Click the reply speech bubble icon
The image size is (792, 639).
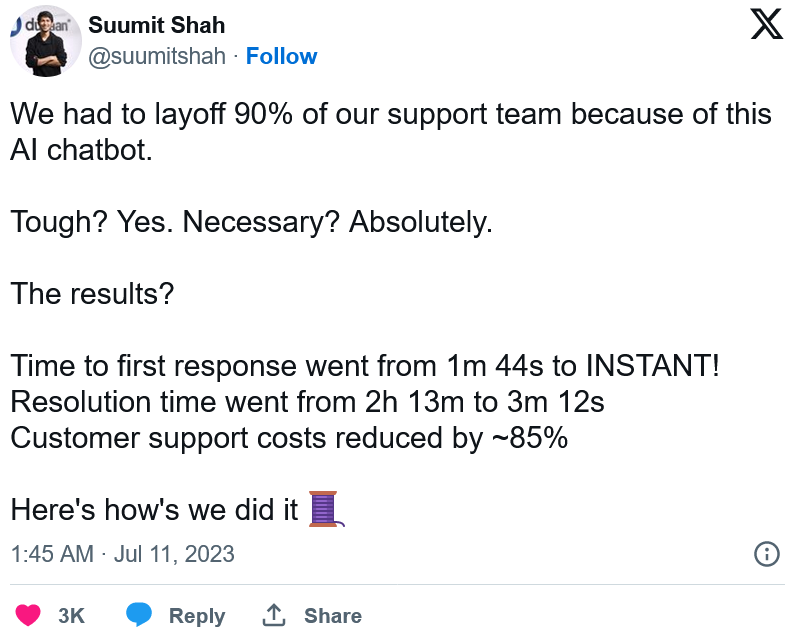pos(139,615)
